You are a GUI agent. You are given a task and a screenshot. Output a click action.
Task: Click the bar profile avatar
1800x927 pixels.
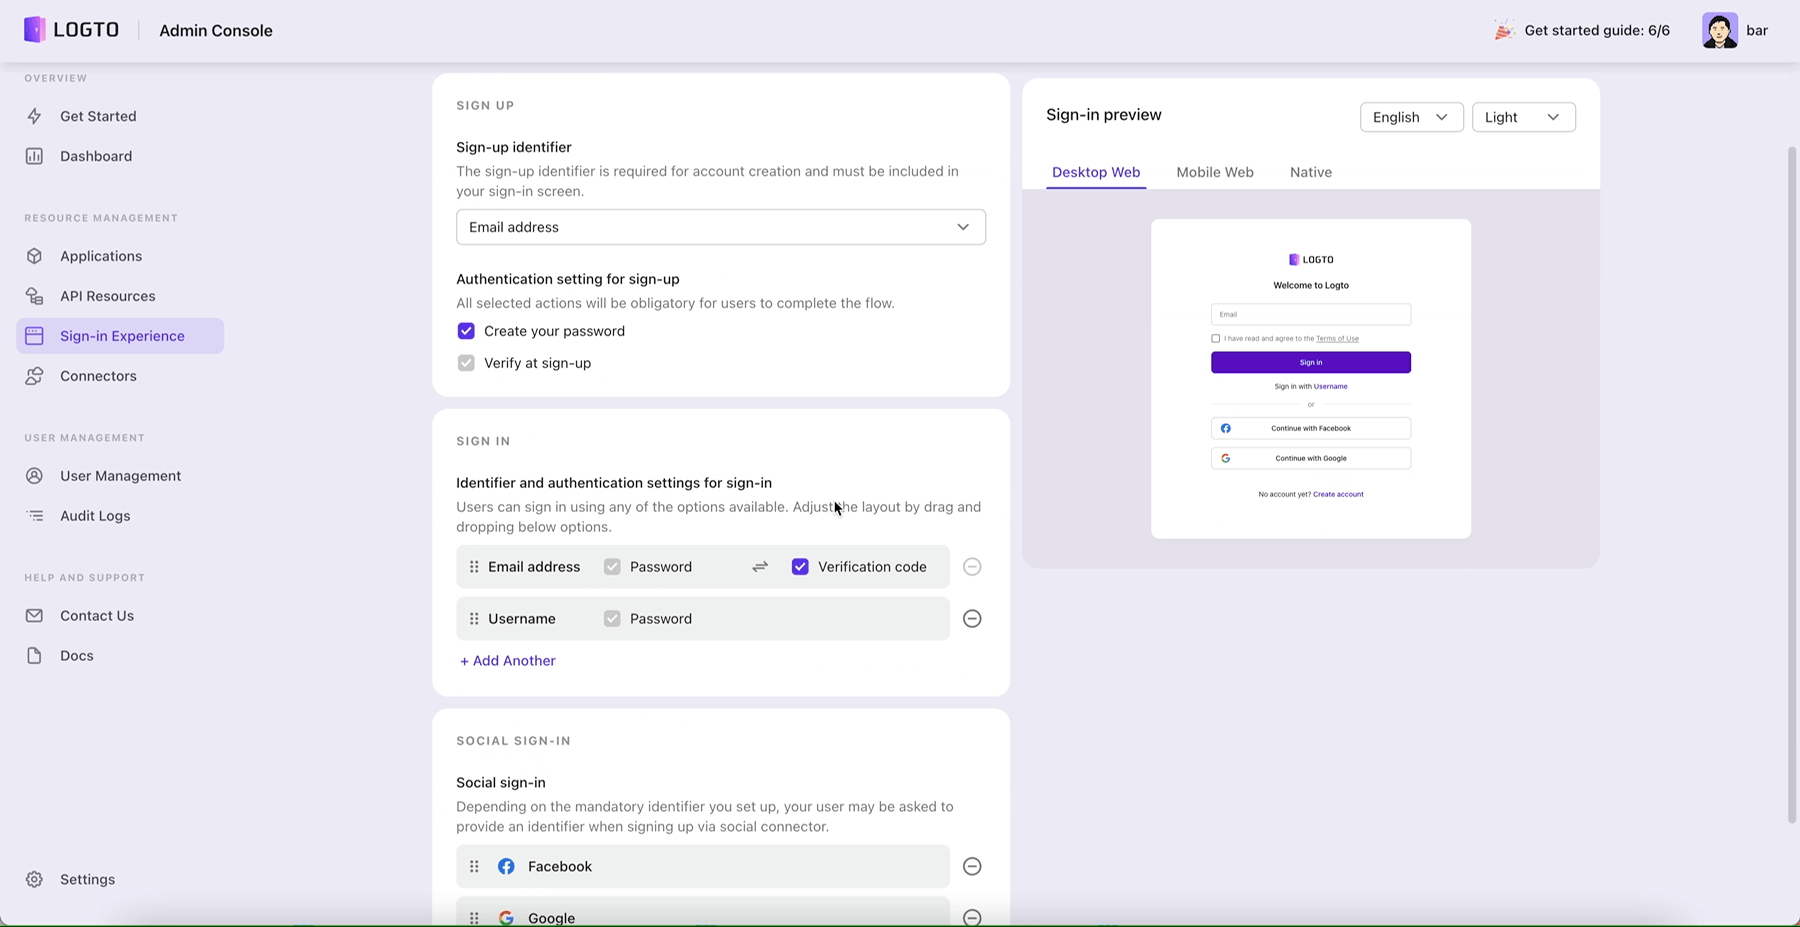(1720, 30)
